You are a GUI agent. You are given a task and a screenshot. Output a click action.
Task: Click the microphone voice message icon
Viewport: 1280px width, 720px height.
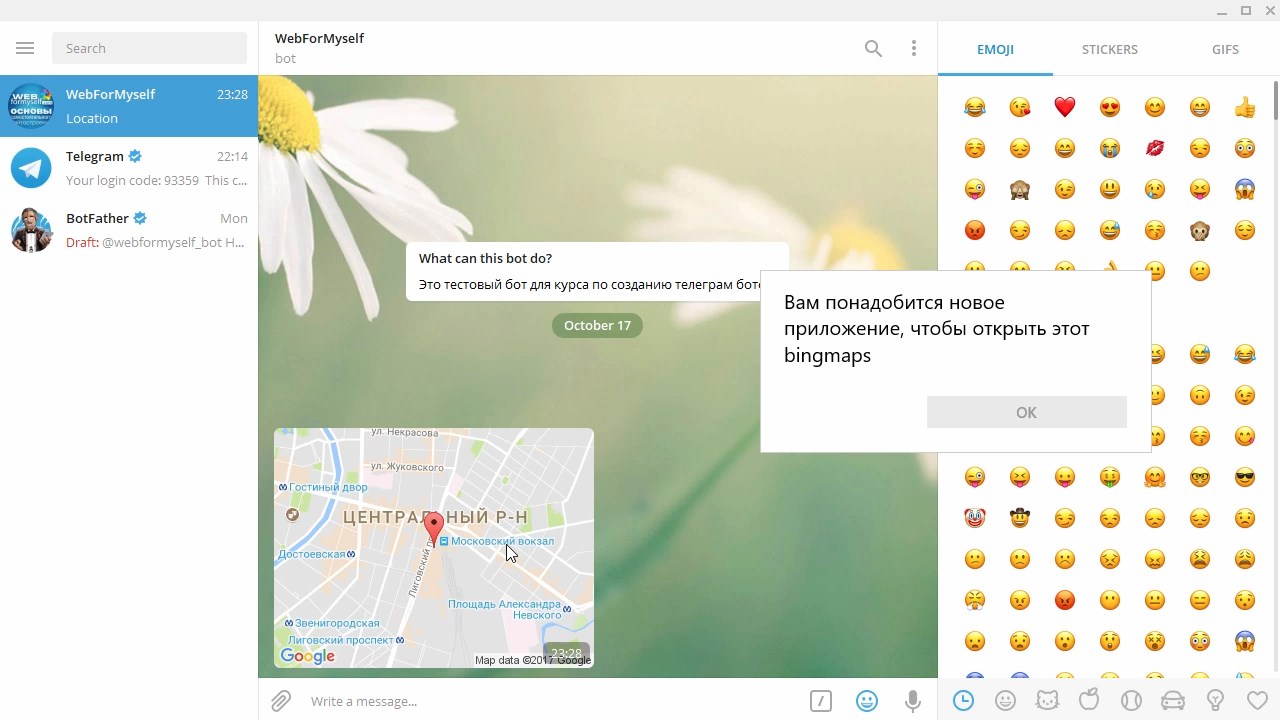(912, 701)
